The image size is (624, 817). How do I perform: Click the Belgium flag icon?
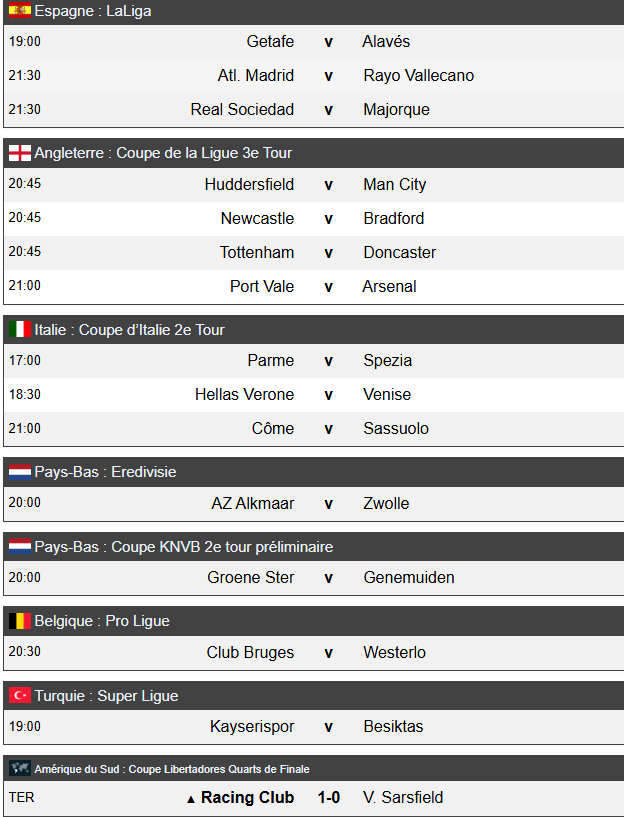point(20,621)
